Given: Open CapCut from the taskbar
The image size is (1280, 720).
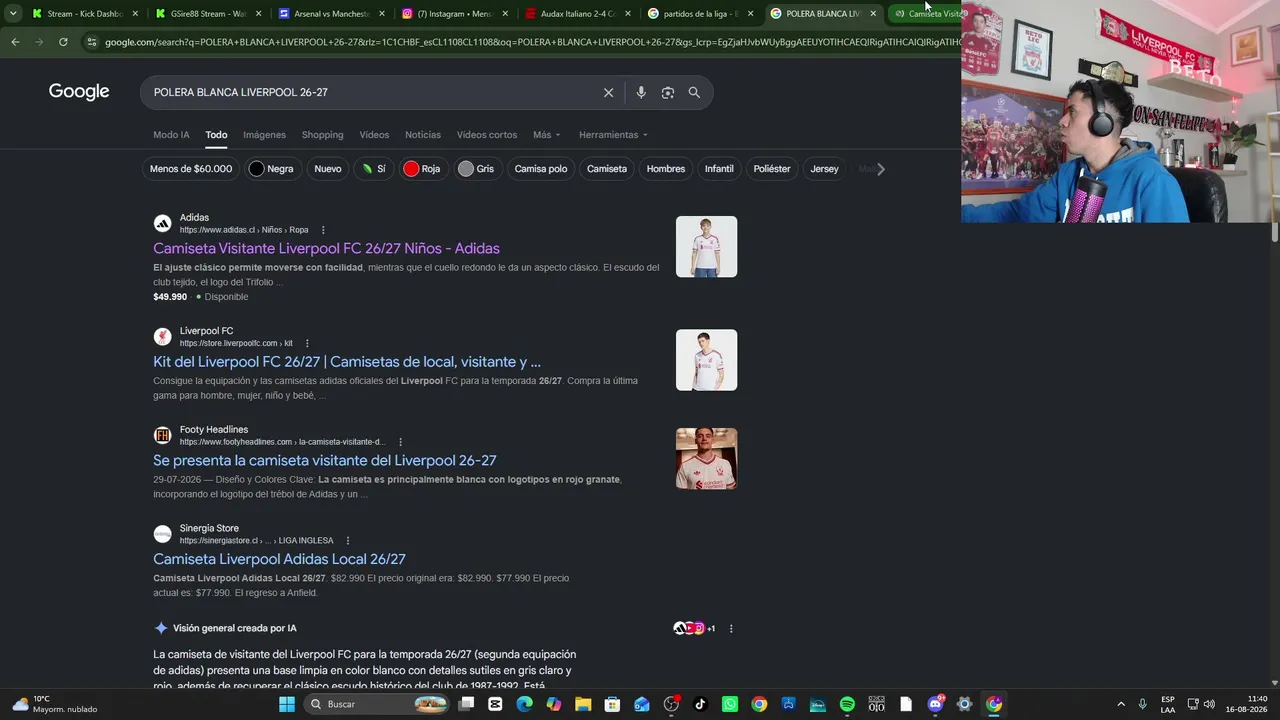Looking at the screenshot, I should (x=495, y=704).
